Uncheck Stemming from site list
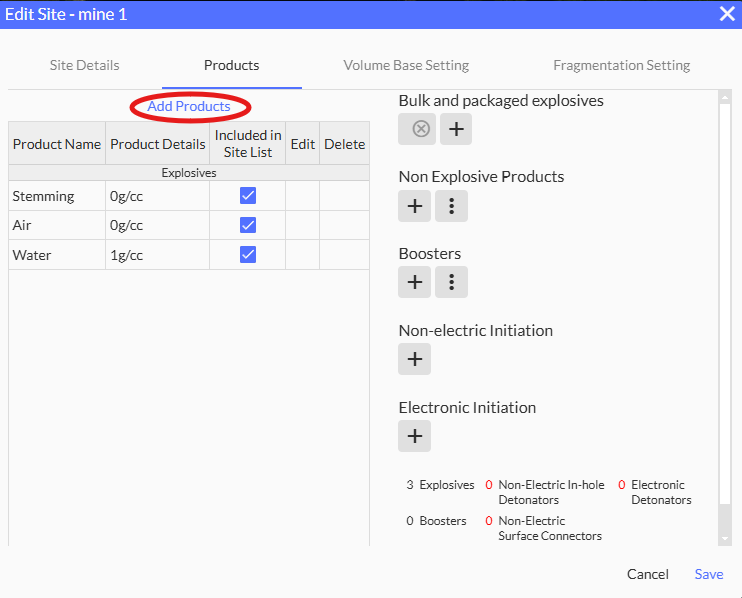Screen dimensions: 742x598 248,196
